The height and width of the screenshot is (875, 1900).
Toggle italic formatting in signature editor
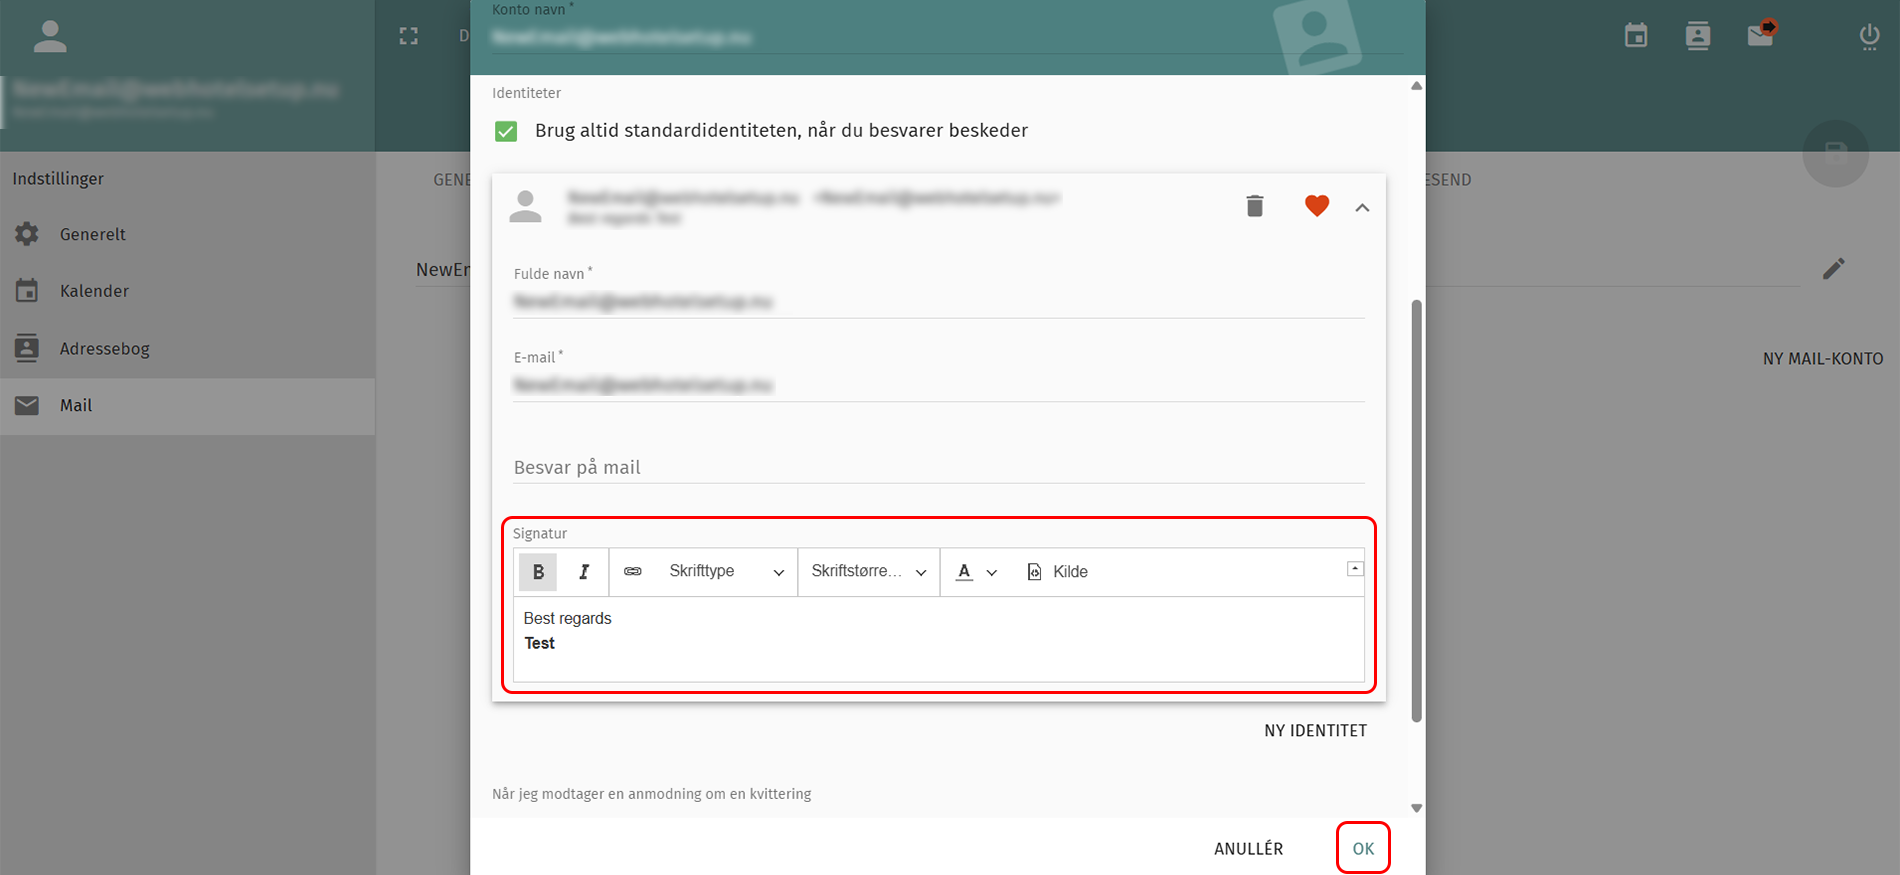[x=584, y=572]
